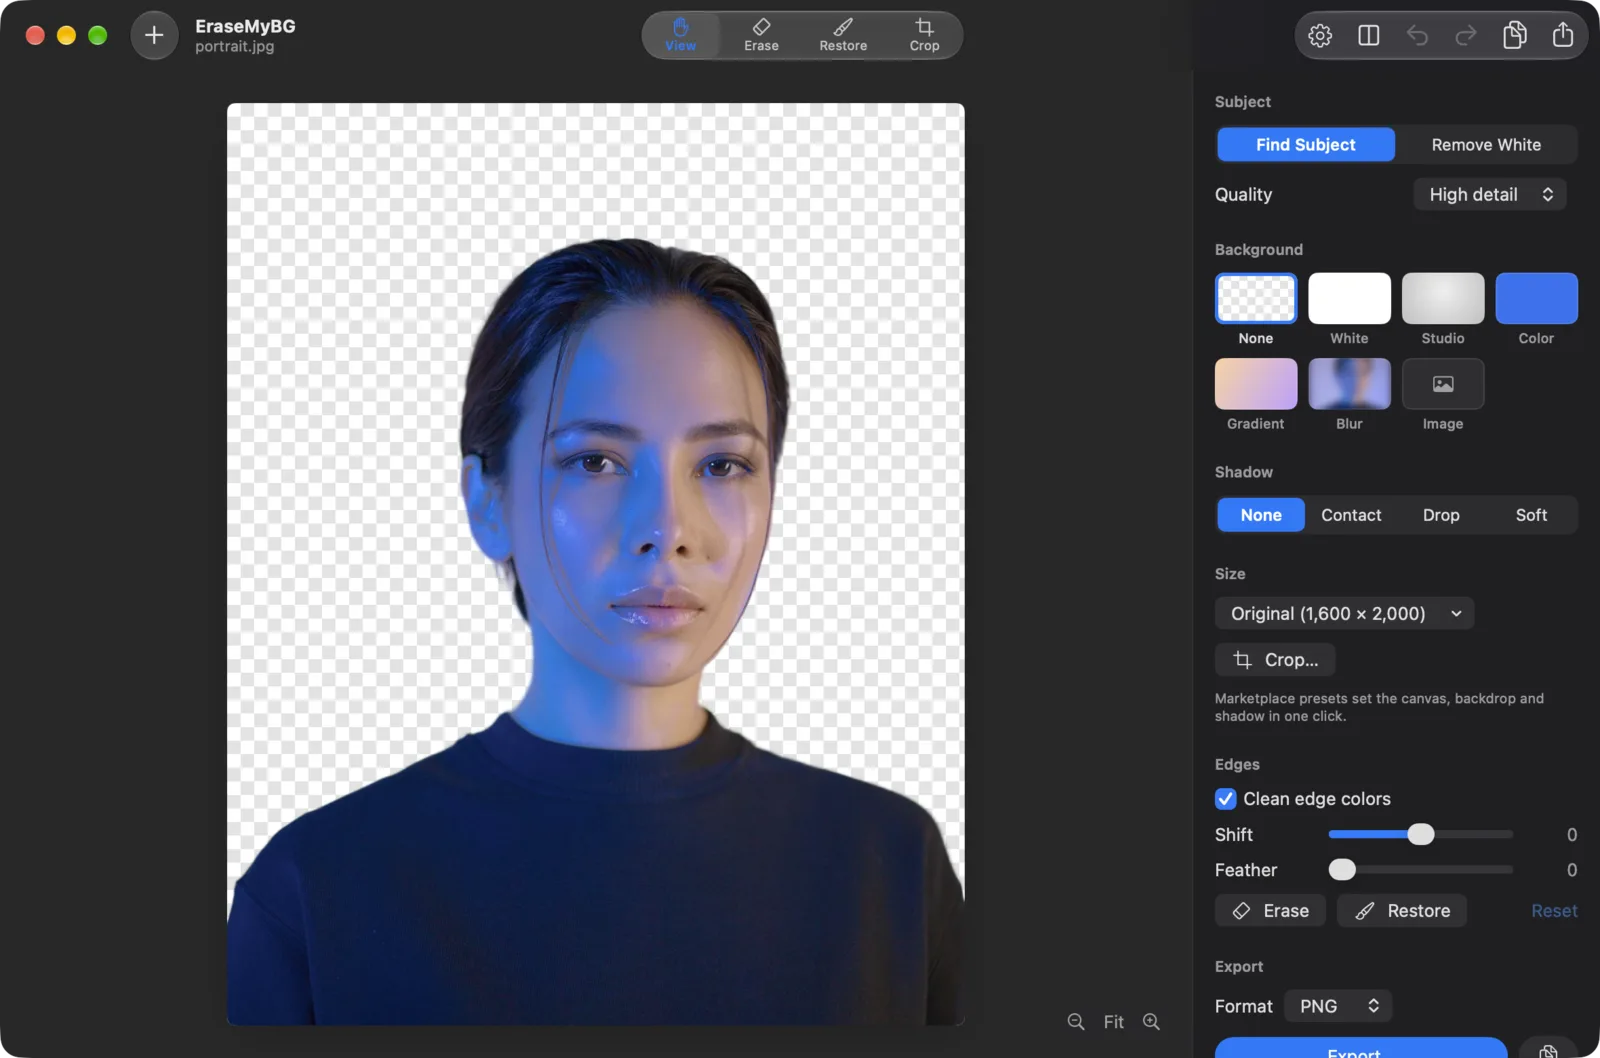Switch to Remove White mode

tap(1486, 145)
